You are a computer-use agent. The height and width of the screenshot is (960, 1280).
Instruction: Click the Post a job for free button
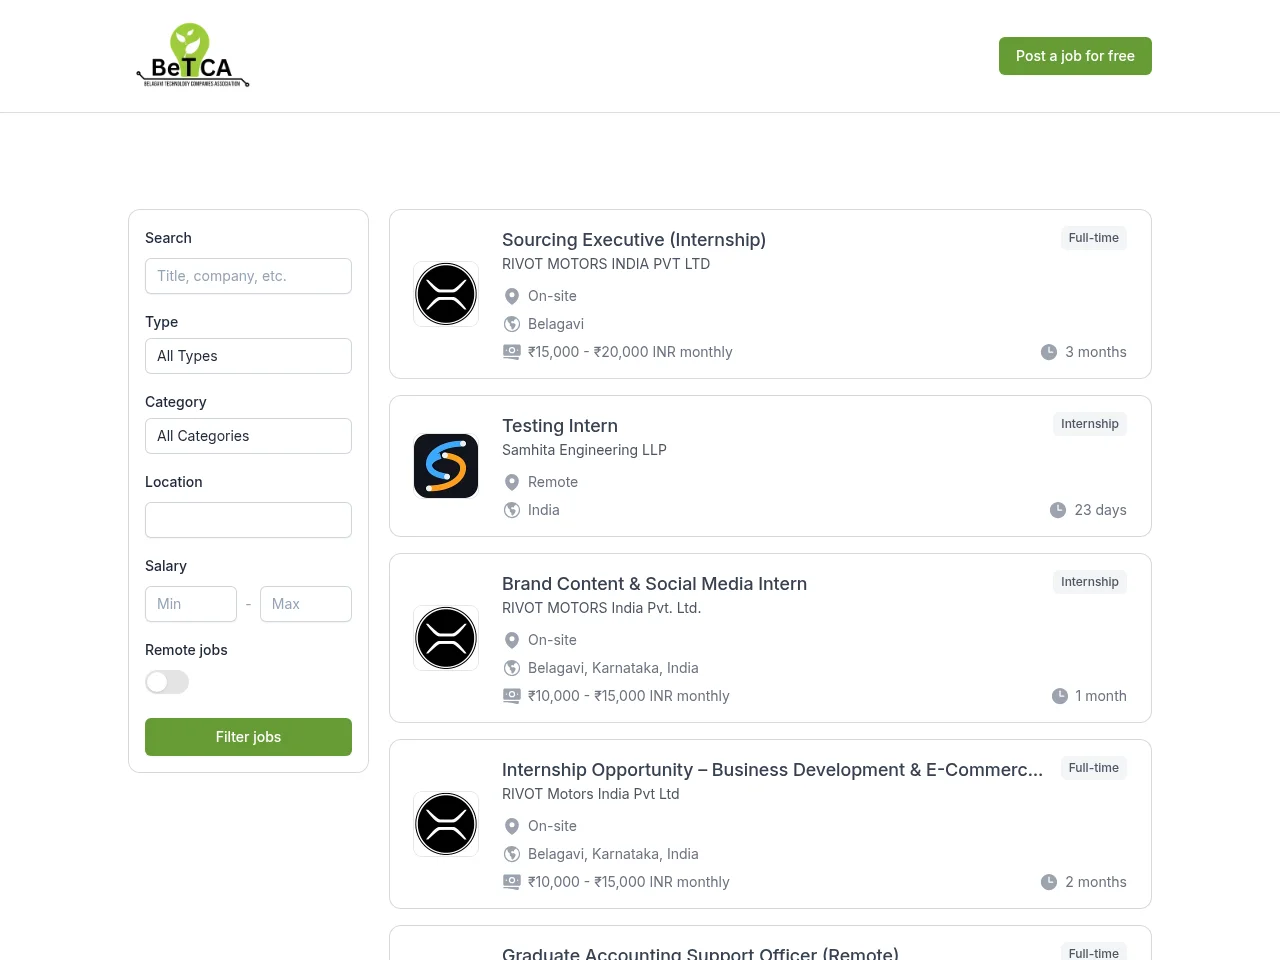pos(1075,56)
